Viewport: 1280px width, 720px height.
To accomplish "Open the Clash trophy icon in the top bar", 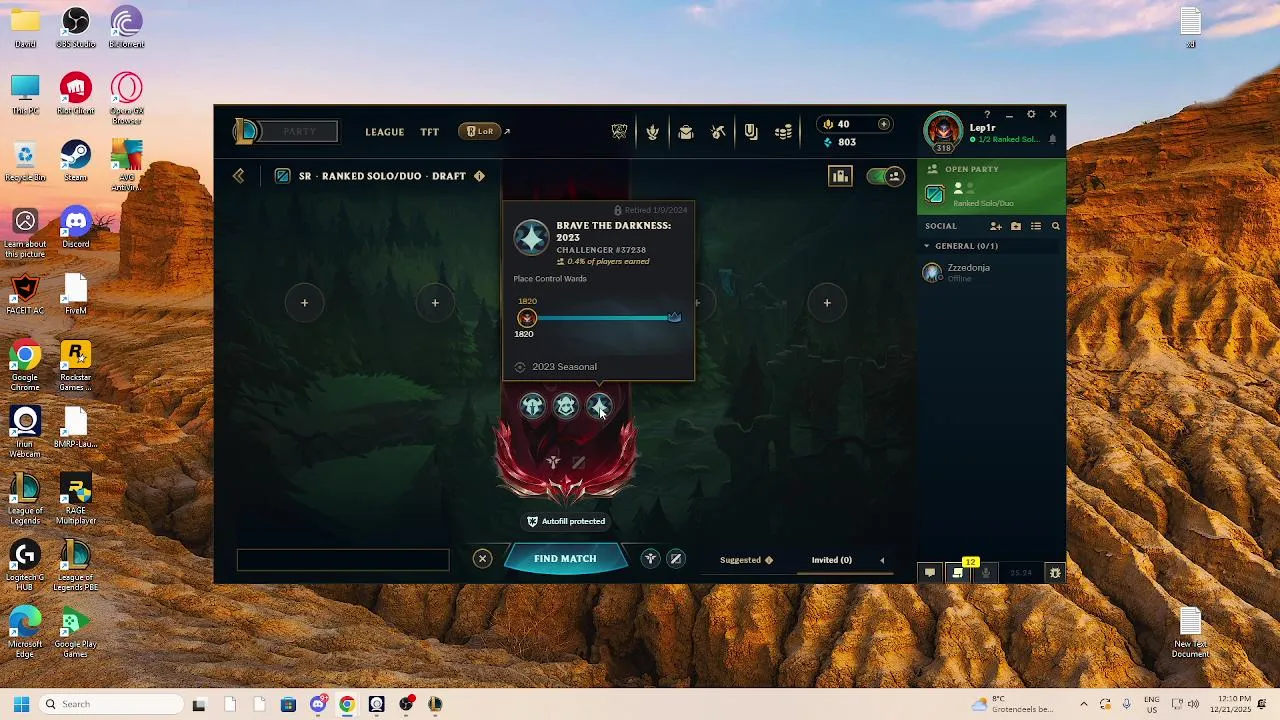I will (x=619, y=132).
